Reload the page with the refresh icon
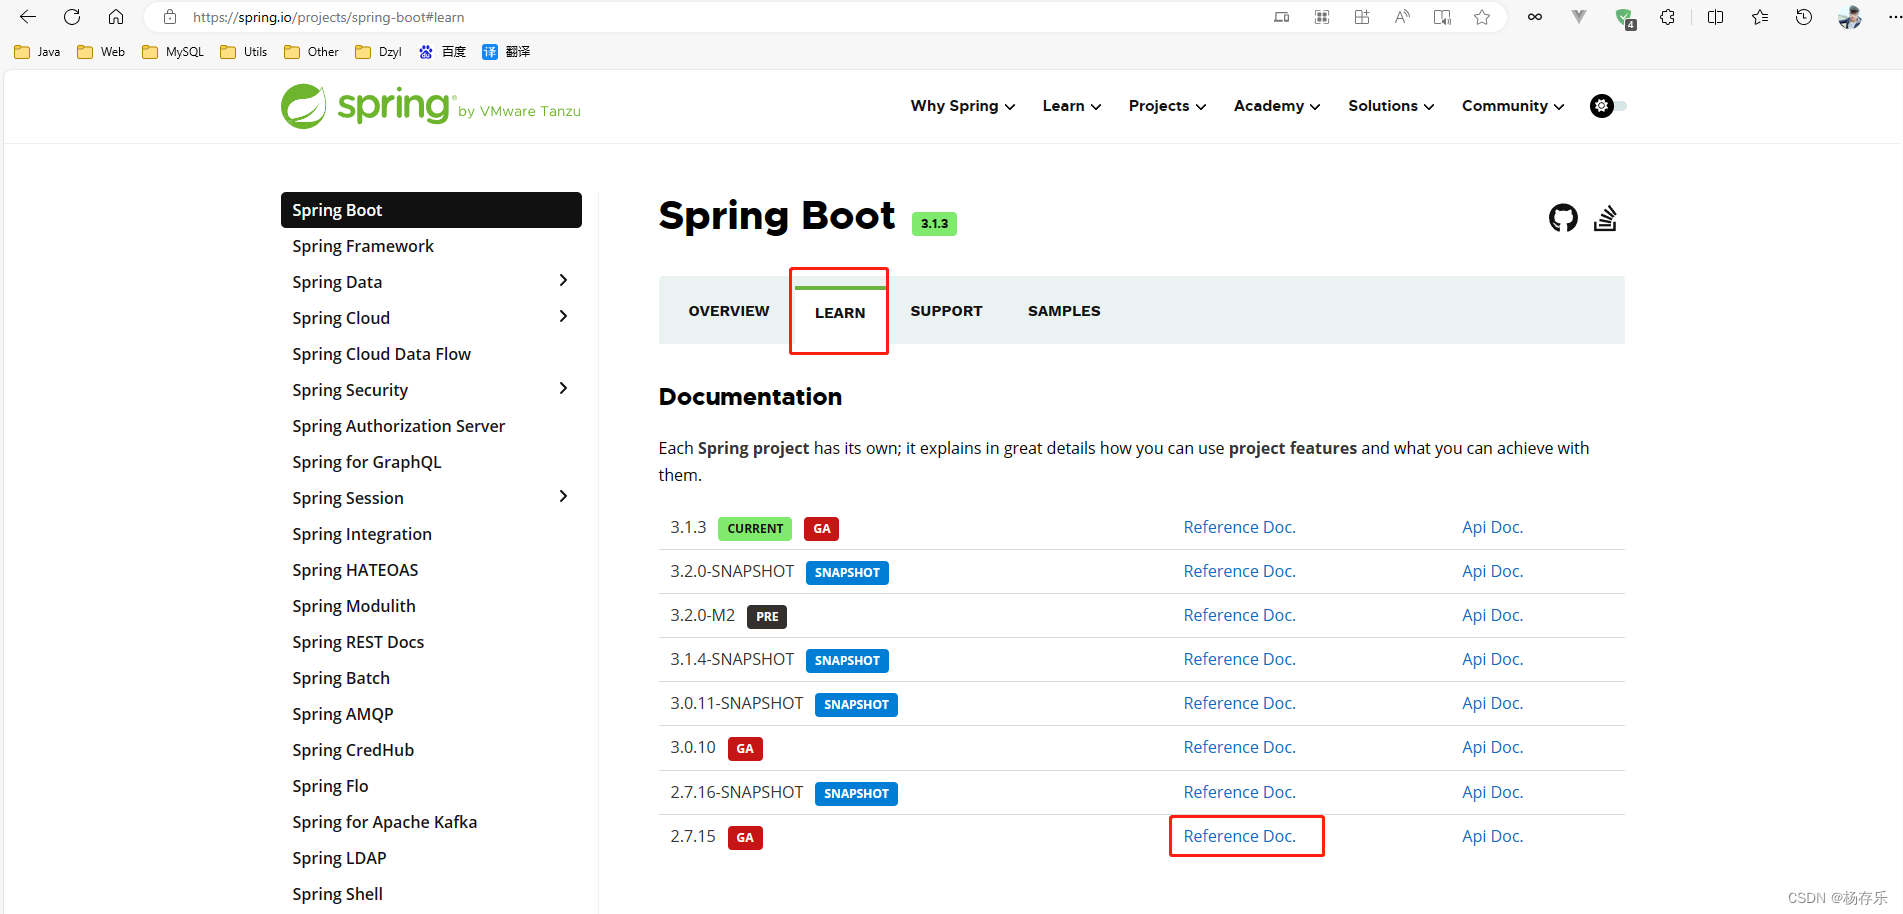 pos(72,17)
